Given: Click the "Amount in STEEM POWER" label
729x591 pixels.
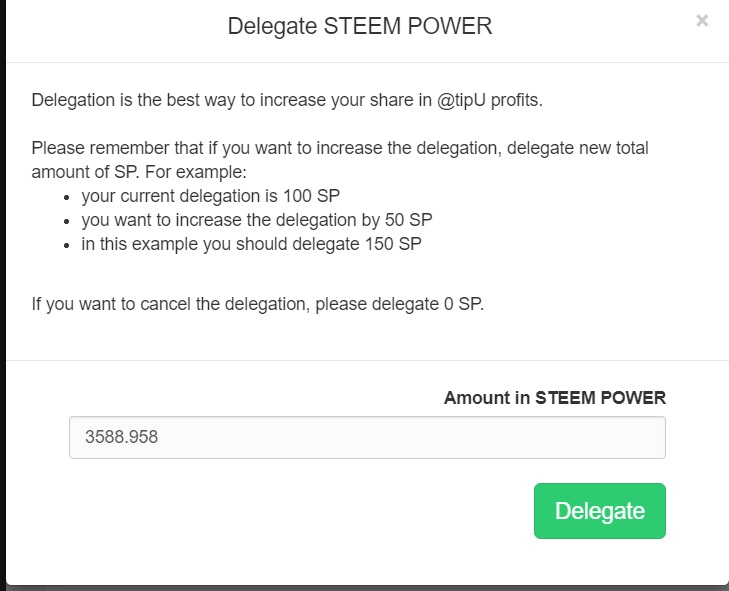Looking at the screenshot, I should pyautogui.click(x=555, y=398).
